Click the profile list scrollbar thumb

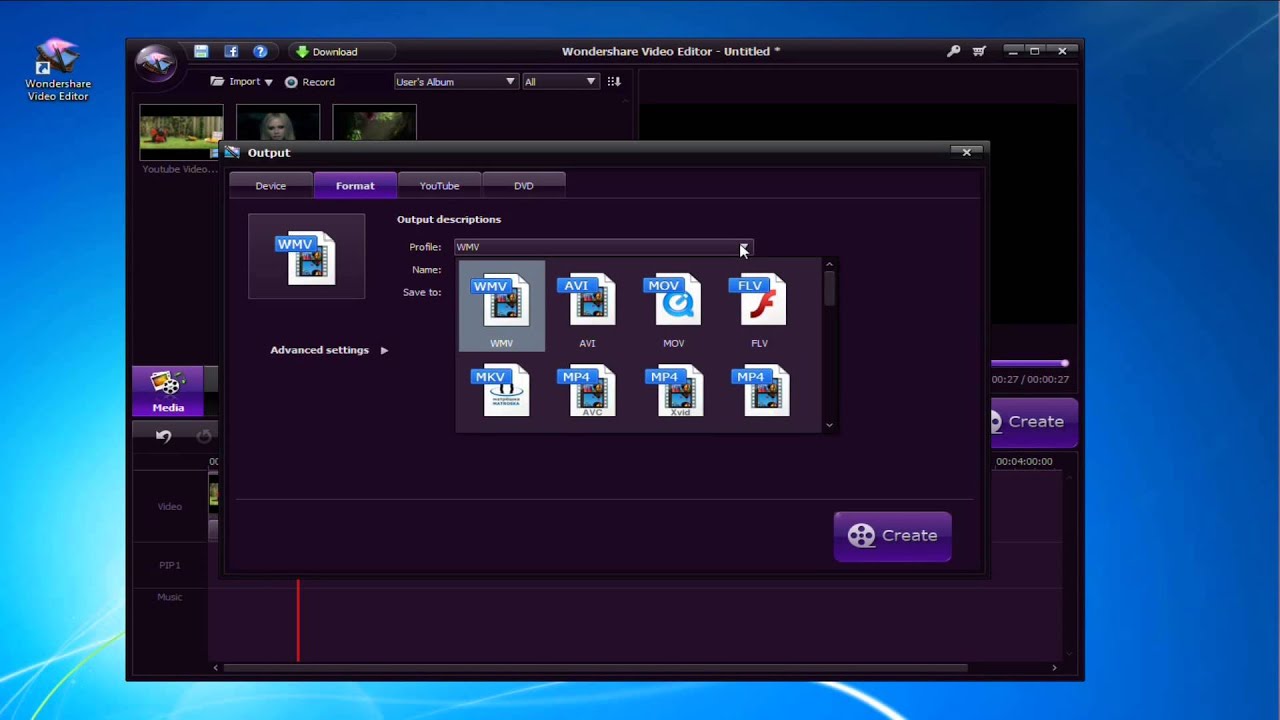[829, 289]
